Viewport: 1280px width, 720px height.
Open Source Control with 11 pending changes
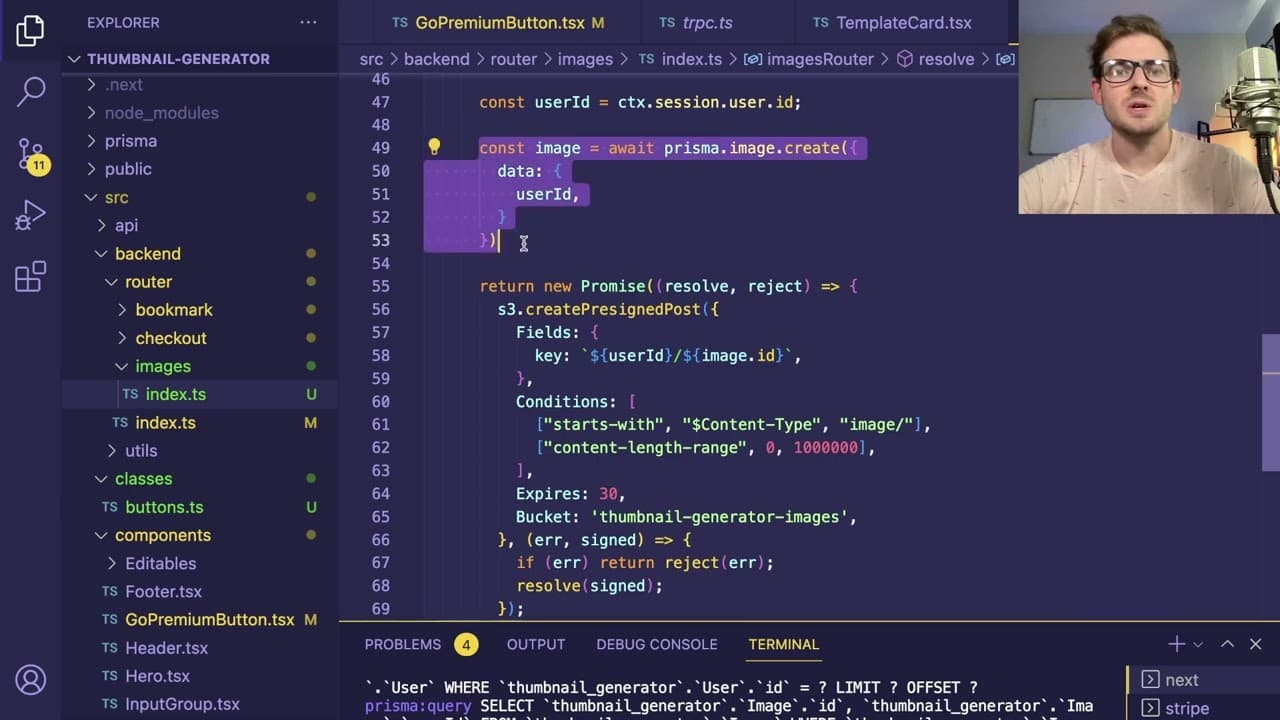point(31,155)
